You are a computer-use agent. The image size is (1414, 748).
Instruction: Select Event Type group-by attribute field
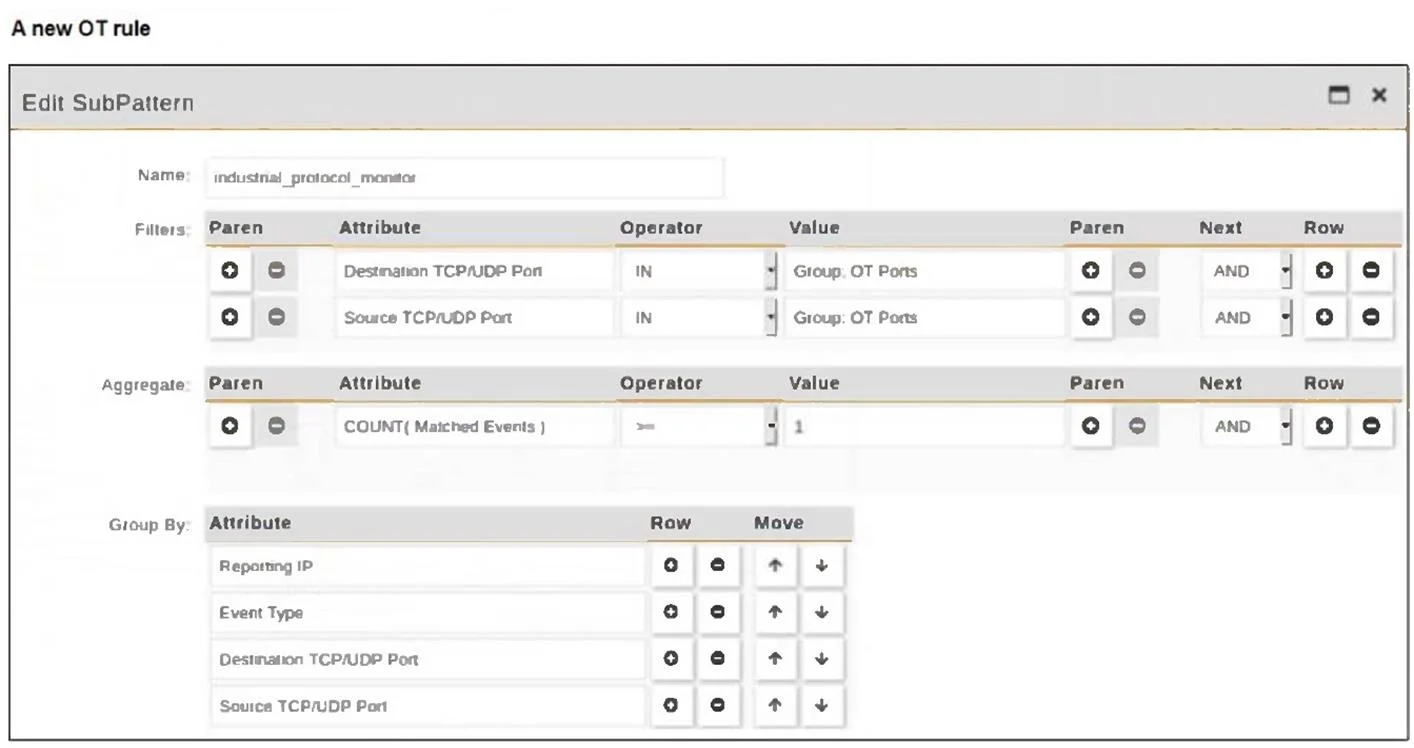pyautogui.click(x=428, y=612)
